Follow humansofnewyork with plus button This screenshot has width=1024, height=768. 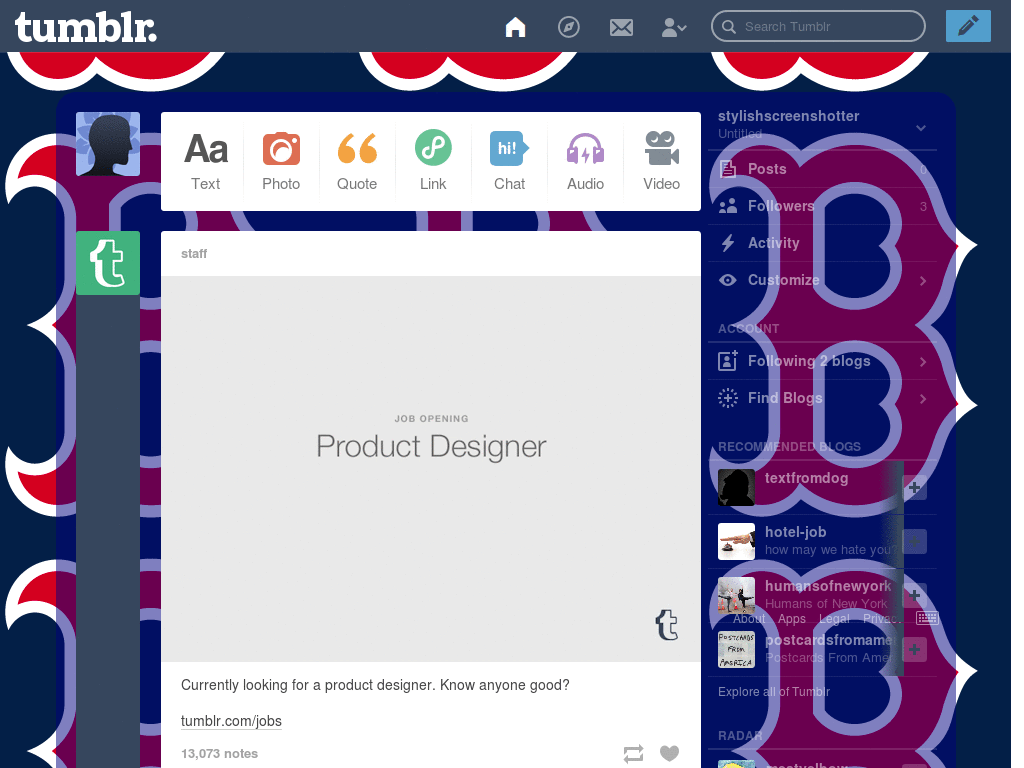click(x=914, y=595)
